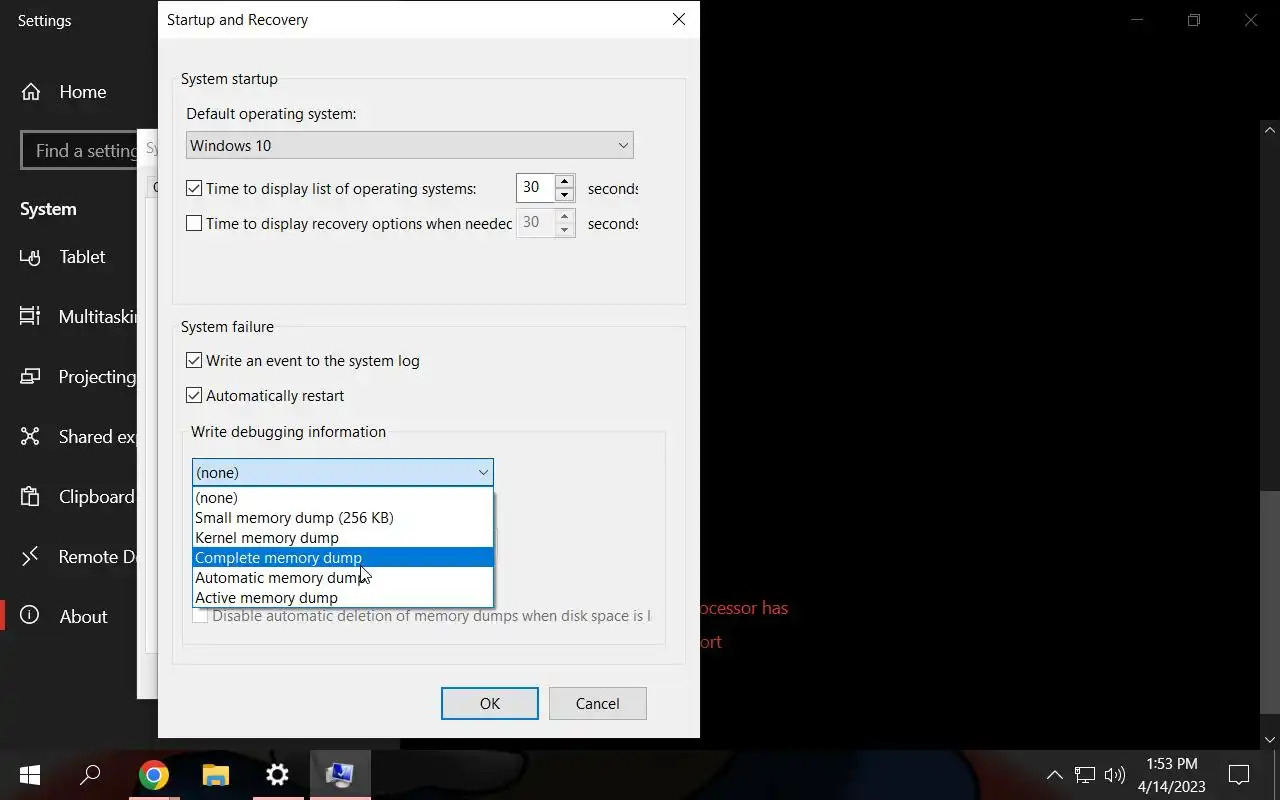Open Home in Settings sidebar
This screenshot has width=1280, height=800.
point(63,92)
